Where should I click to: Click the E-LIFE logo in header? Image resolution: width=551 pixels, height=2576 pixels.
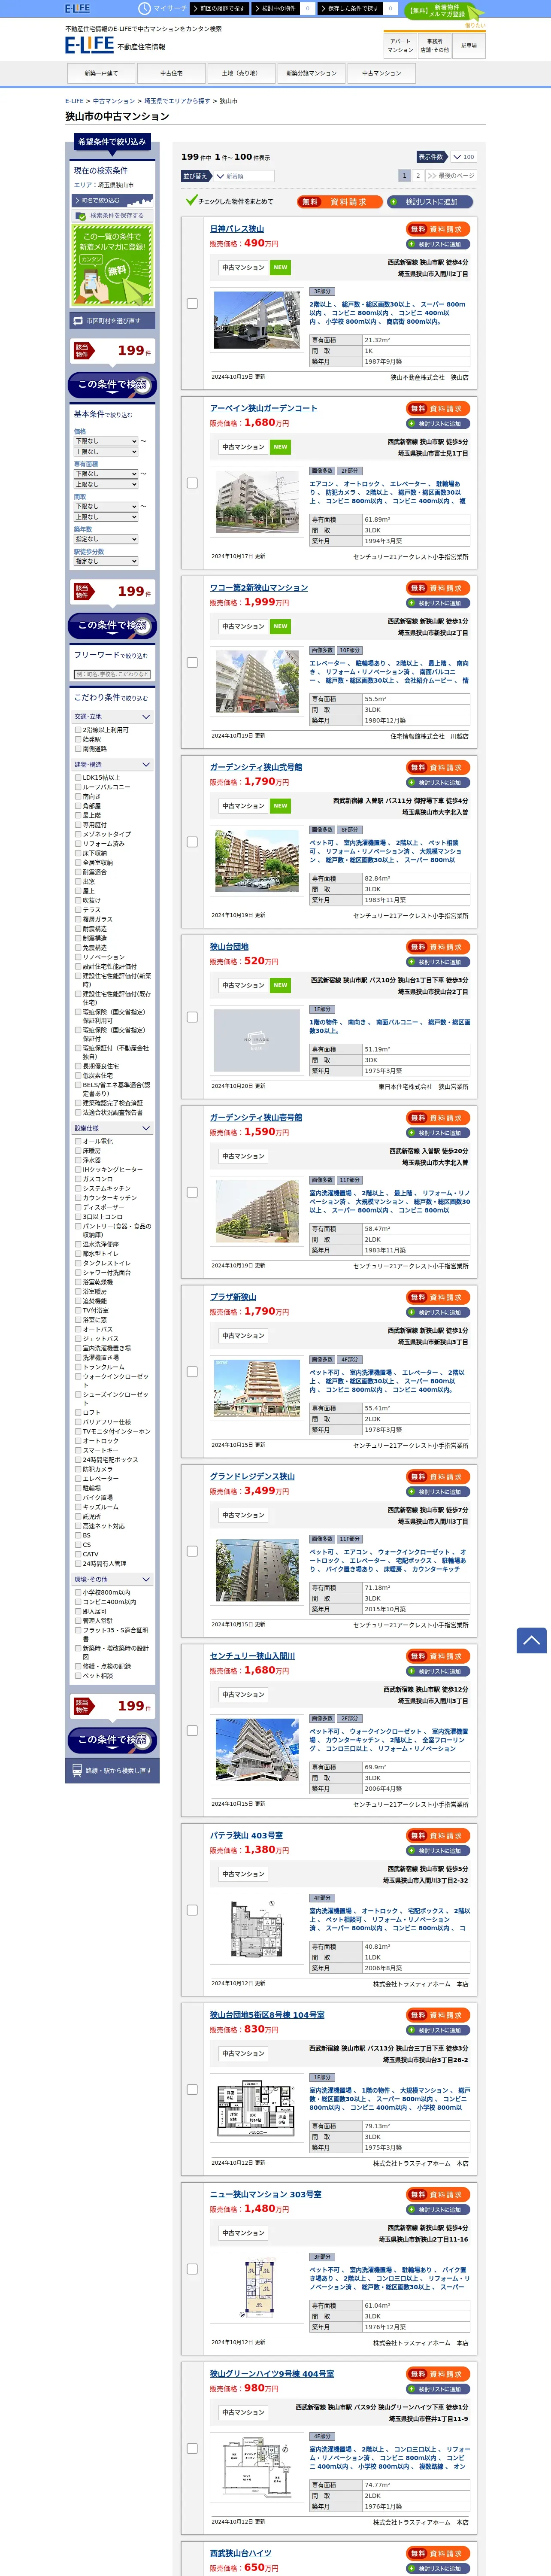tap(89, 45)
